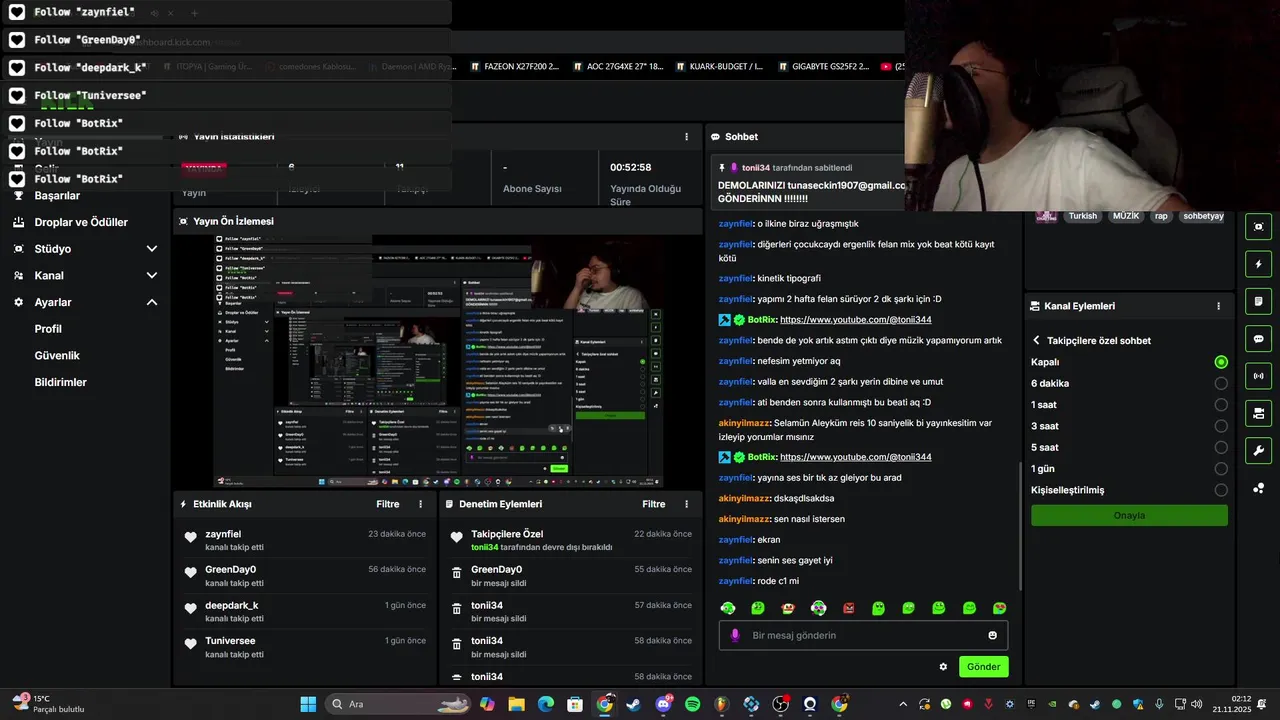This screenshot has height=720, width=1280.
Task: Insert the red angry emote
Action: coord(849,608)
